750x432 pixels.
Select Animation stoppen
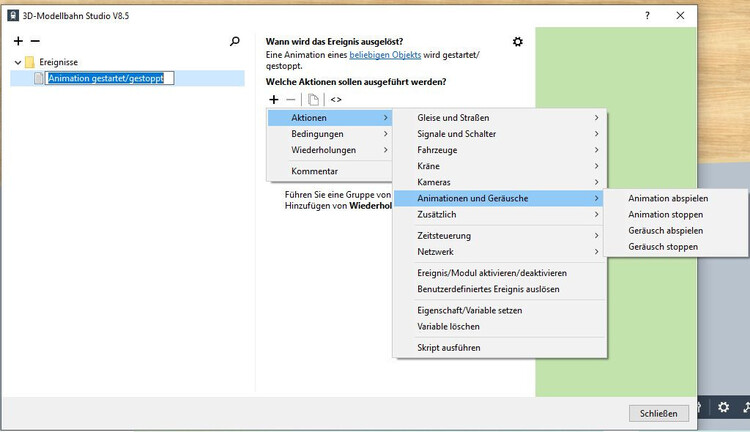(675, 214)
